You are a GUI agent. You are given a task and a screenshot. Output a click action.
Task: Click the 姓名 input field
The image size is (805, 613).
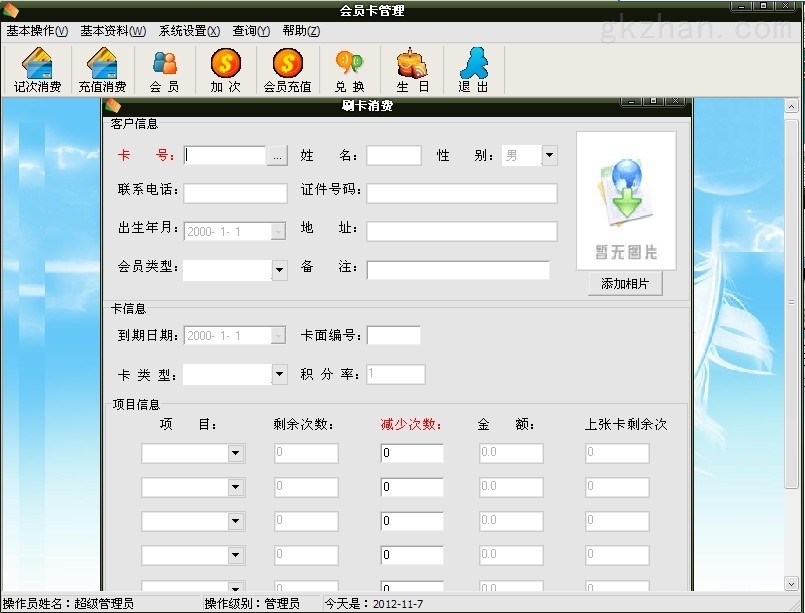(x=394, y=156)
